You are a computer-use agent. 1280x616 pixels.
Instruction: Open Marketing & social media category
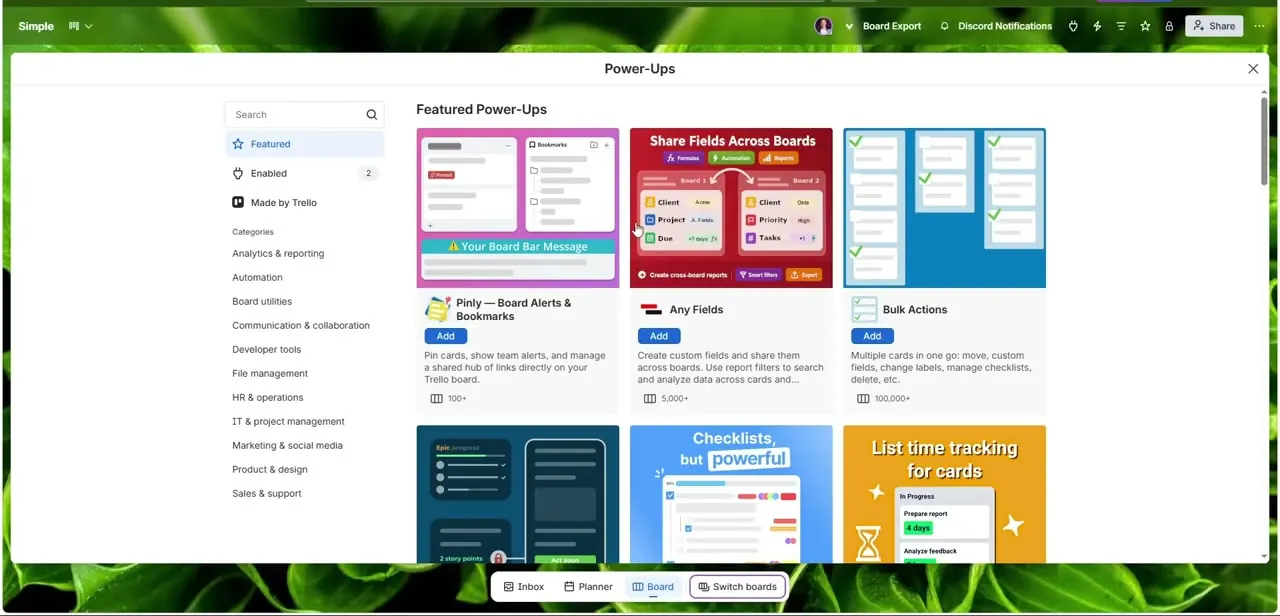287,445
